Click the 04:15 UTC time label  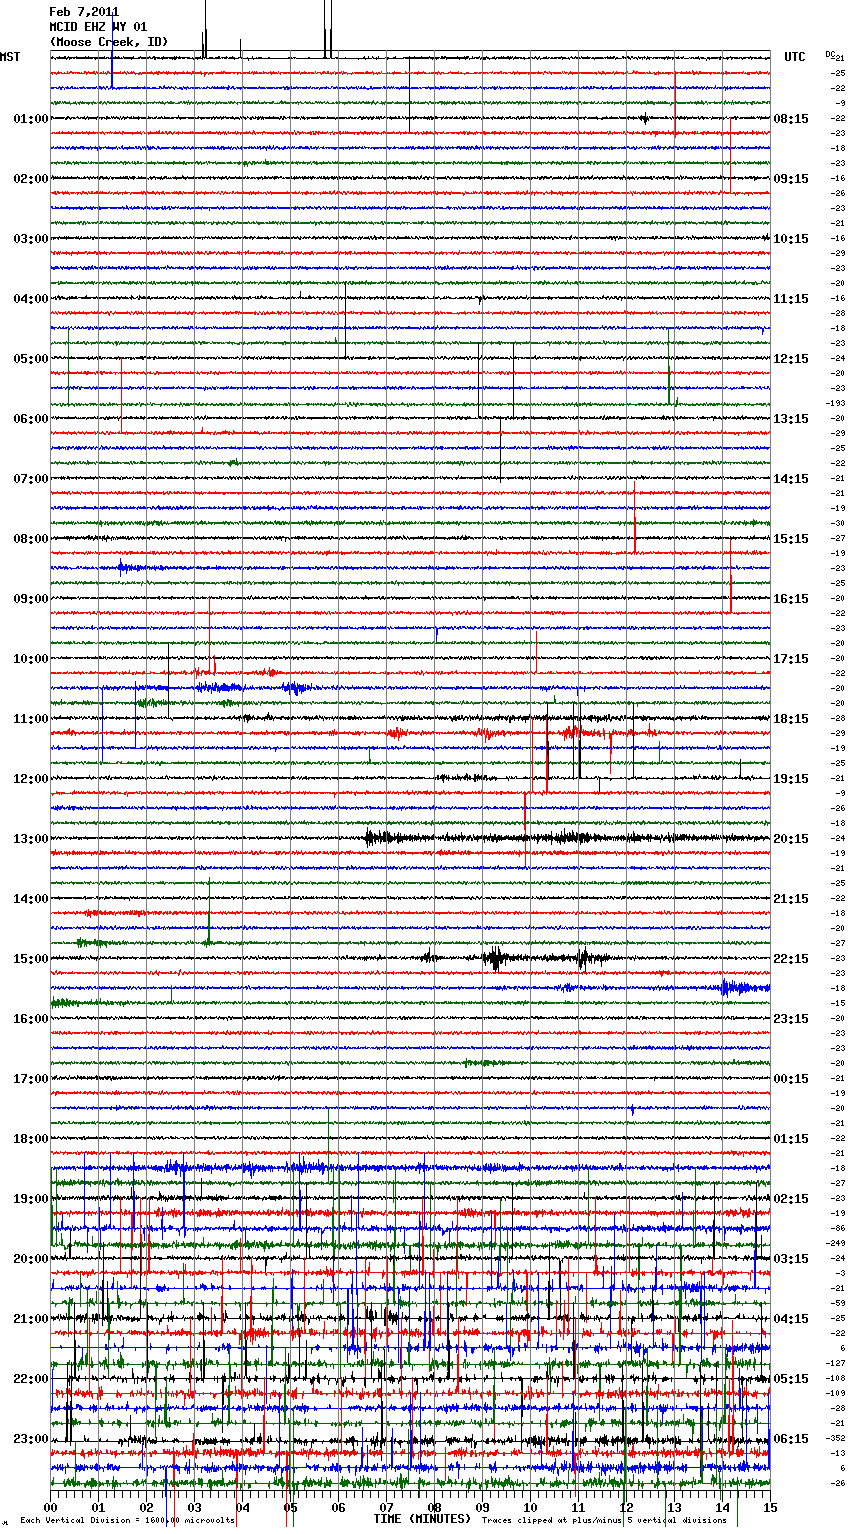pos(791,1319)
